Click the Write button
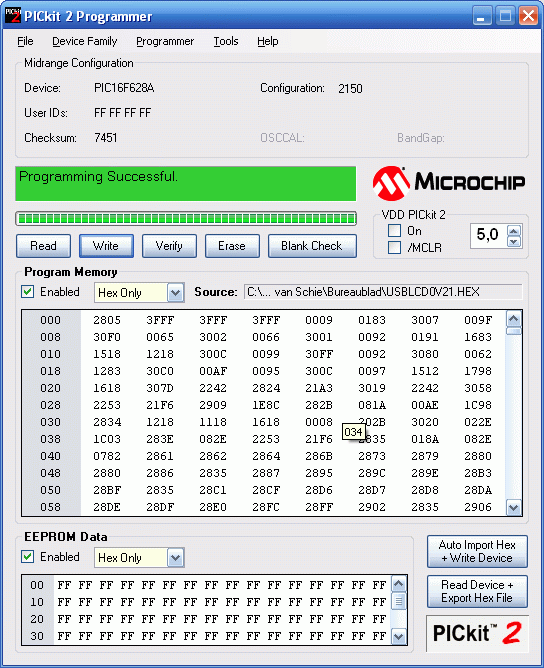Viewport: 544px width, 668px height. pos(106,246)
